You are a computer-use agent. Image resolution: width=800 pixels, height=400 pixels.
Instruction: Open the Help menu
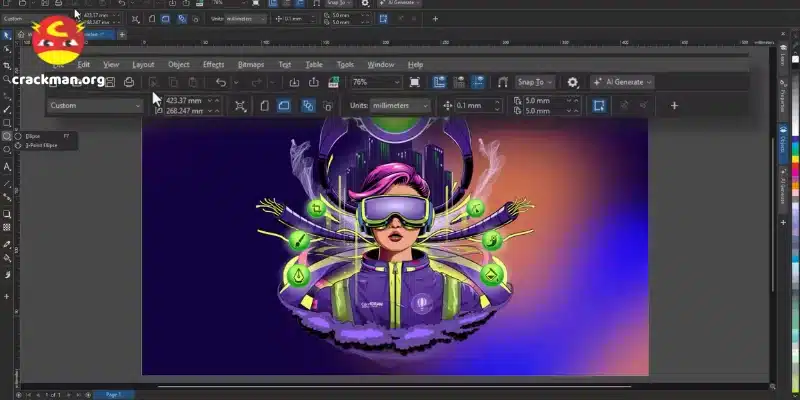coord(415,65)
